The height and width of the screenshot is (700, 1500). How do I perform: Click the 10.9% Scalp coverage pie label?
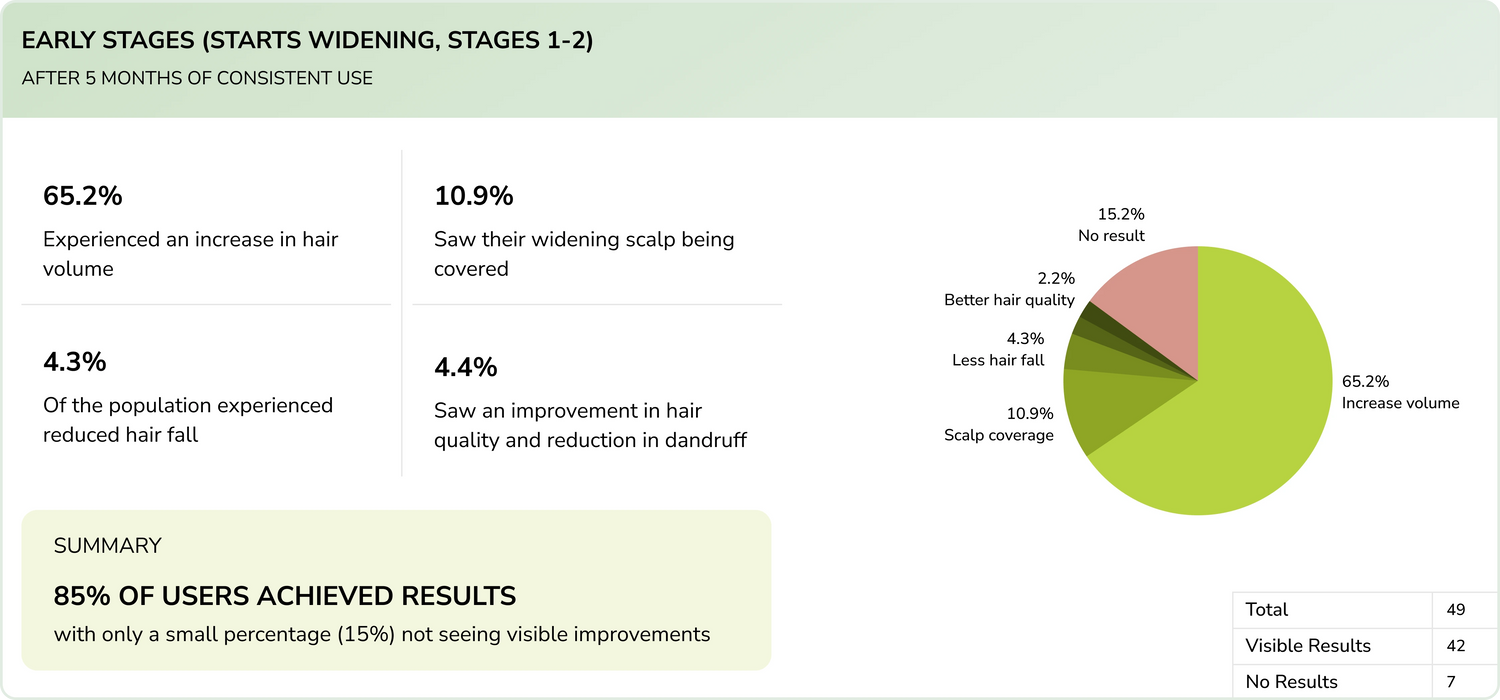click(x=999, y=424)
